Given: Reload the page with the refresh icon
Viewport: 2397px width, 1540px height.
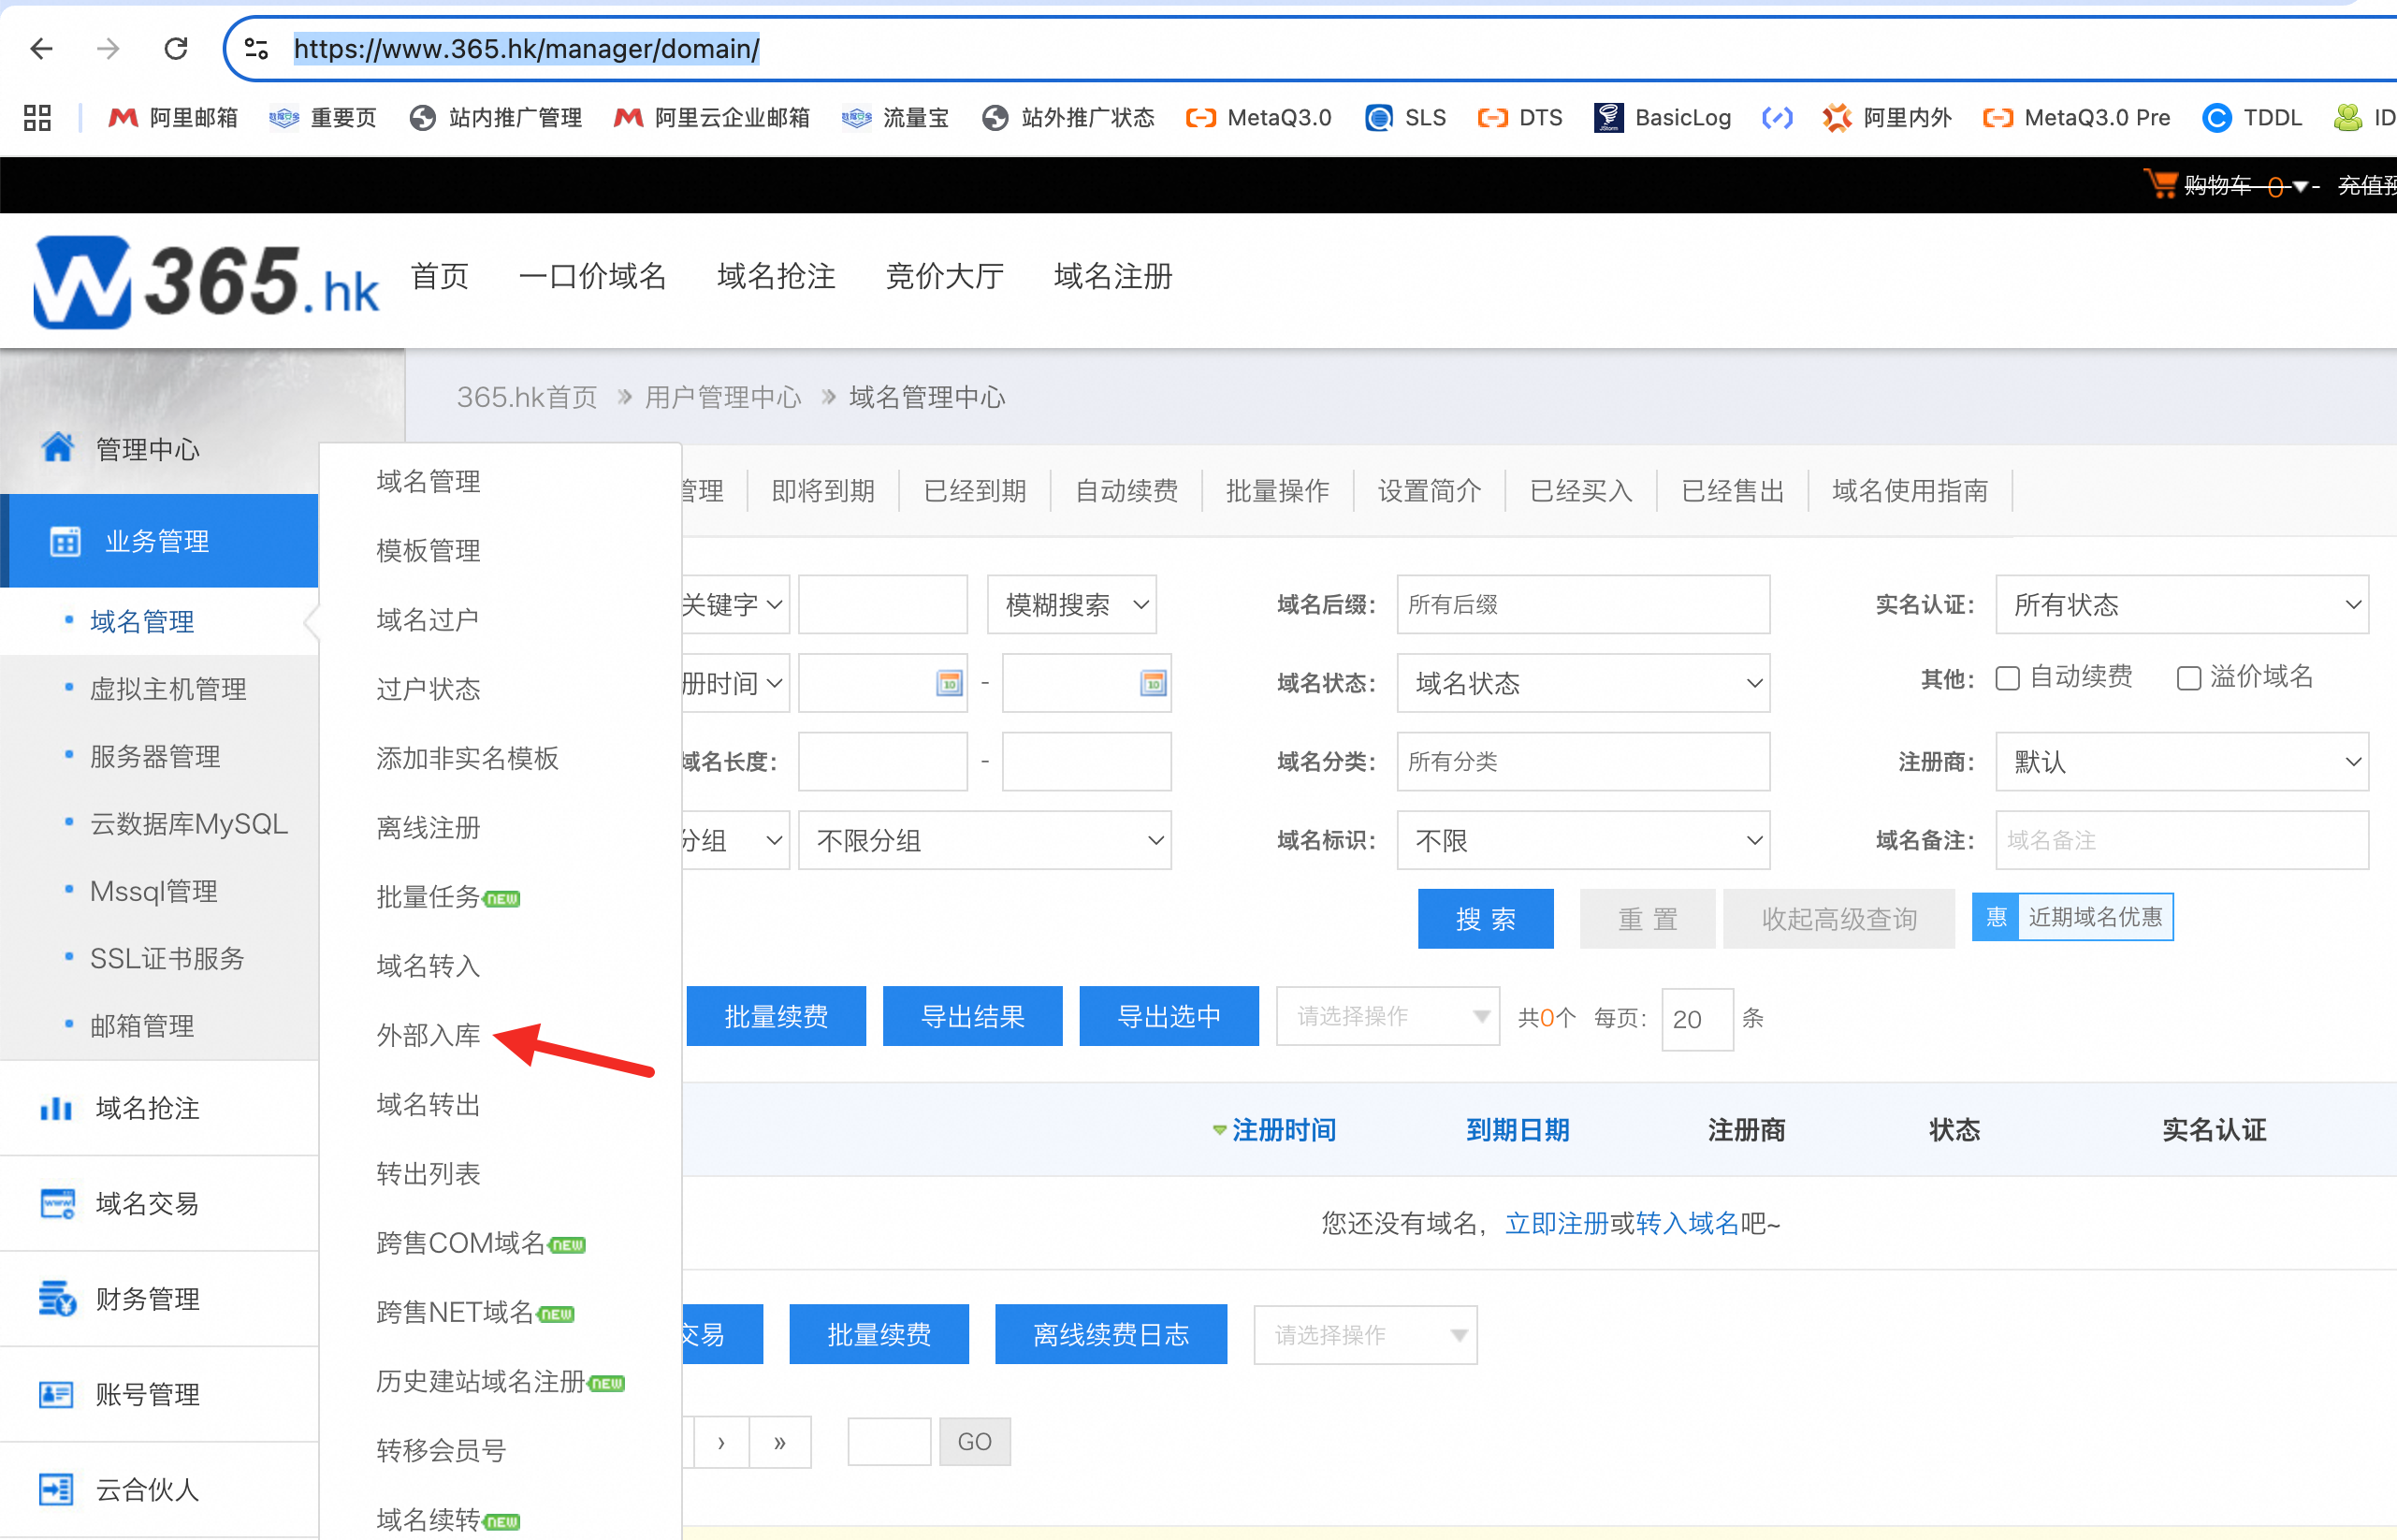Looking at the screenshot, I should point(176,48).
